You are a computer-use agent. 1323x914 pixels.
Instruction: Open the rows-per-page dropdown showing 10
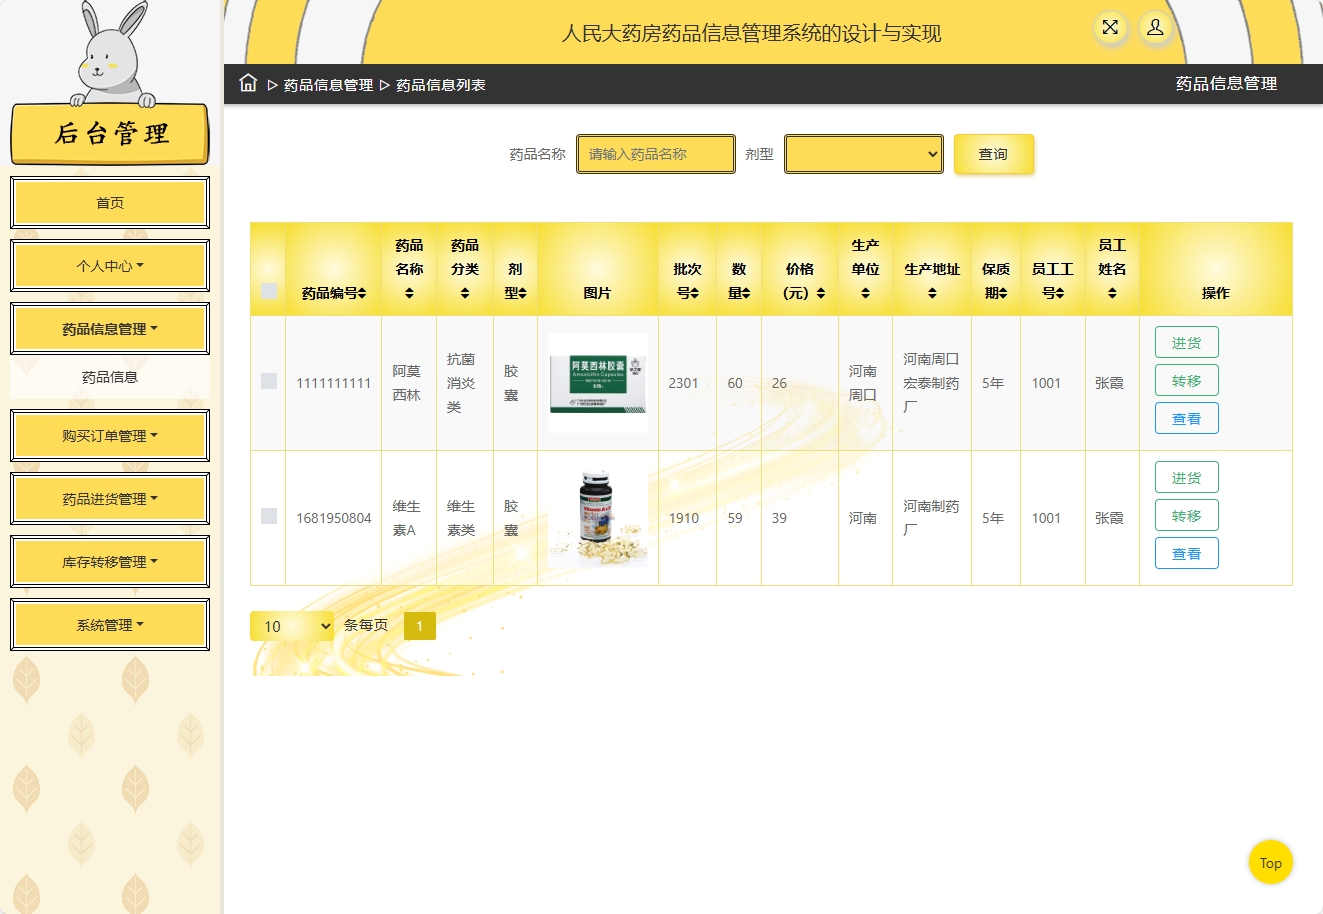[292, 626]
